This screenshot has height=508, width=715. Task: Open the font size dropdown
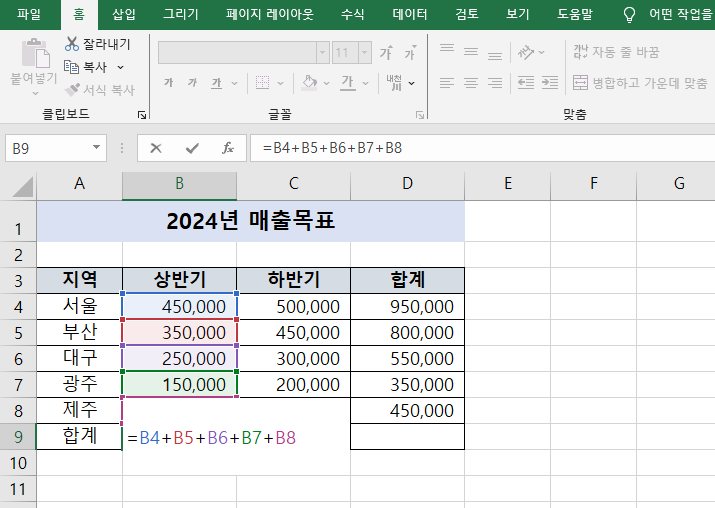pos(365,53)
